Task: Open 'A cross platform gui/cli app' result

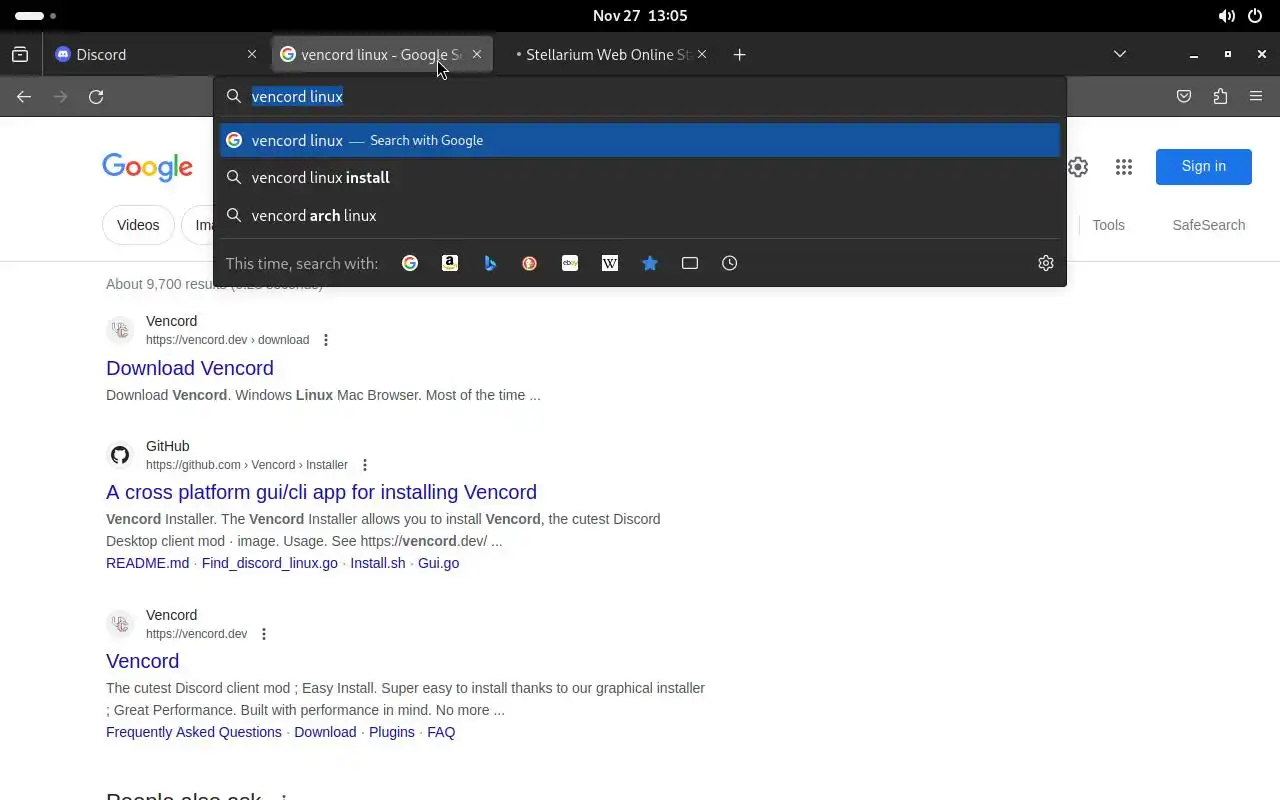Action: coord(321,492)
